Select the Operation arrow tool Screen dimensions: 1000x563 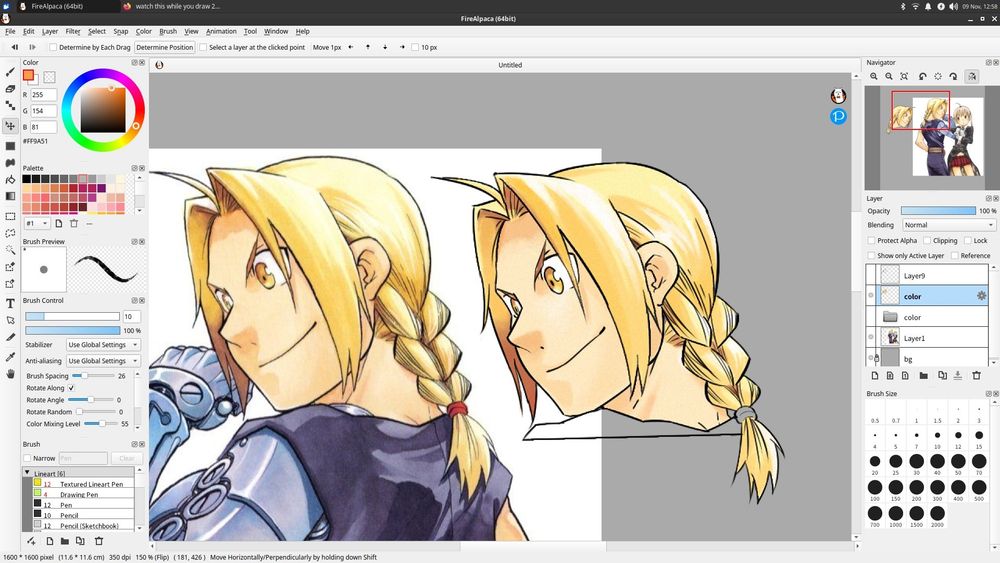(10, 320)
